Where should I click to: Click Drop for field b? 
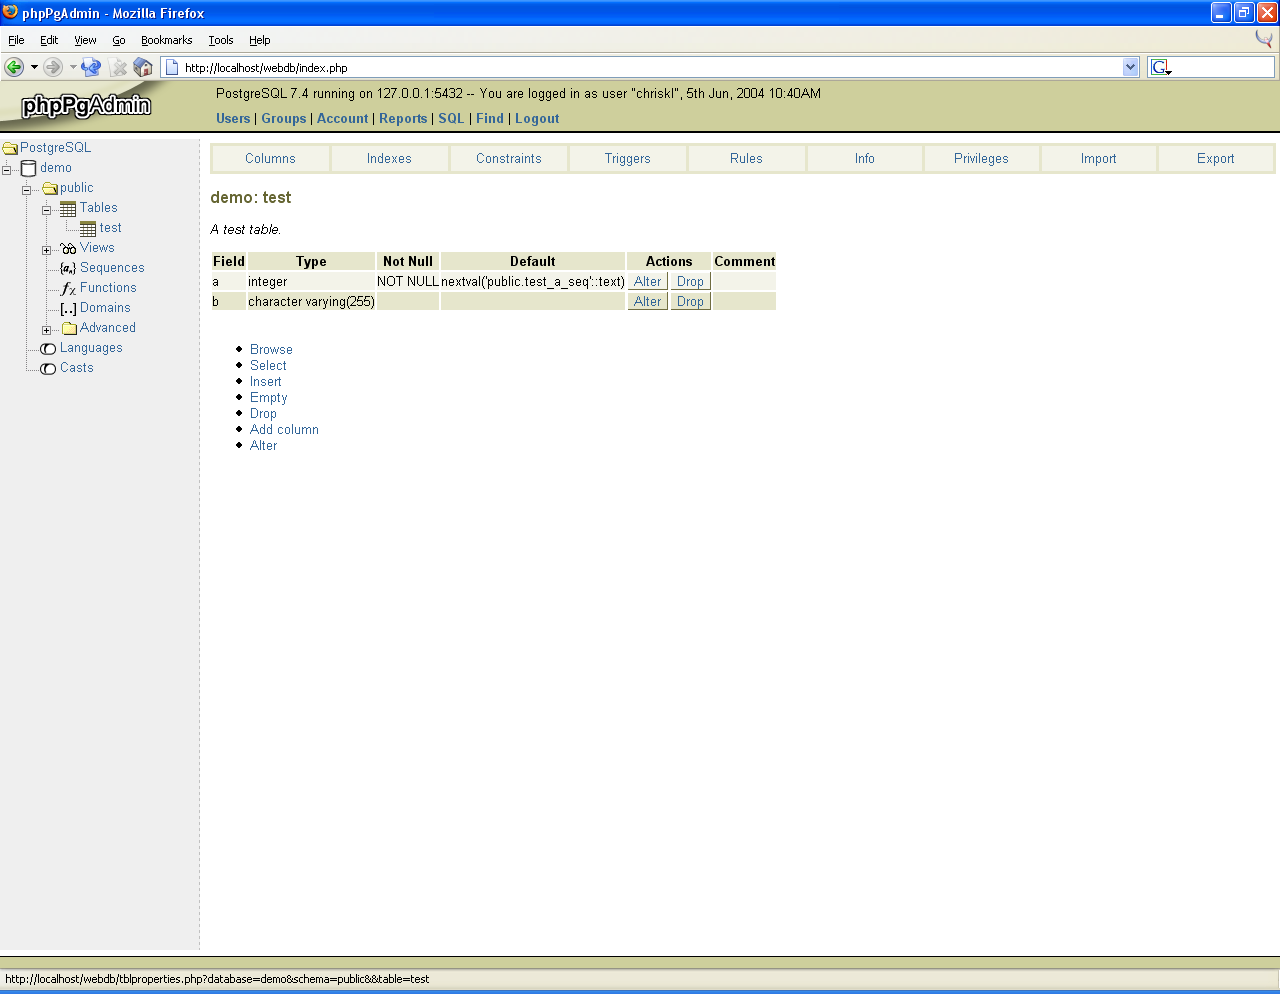coord(690,301)
